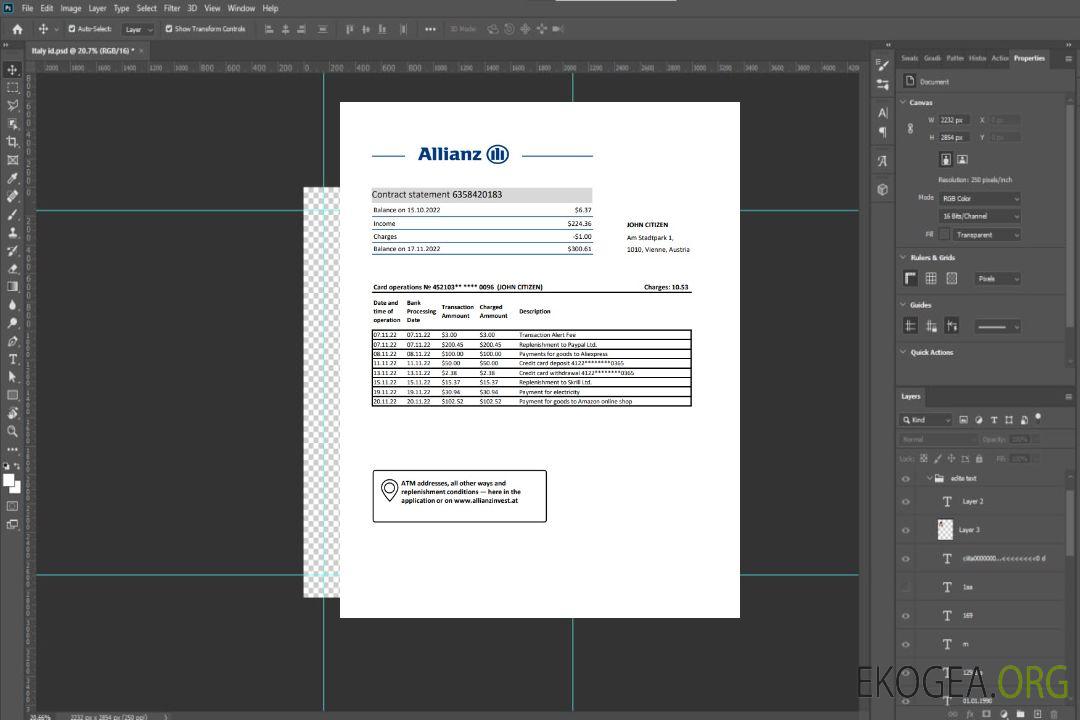Select the Gradient tool

12,287
